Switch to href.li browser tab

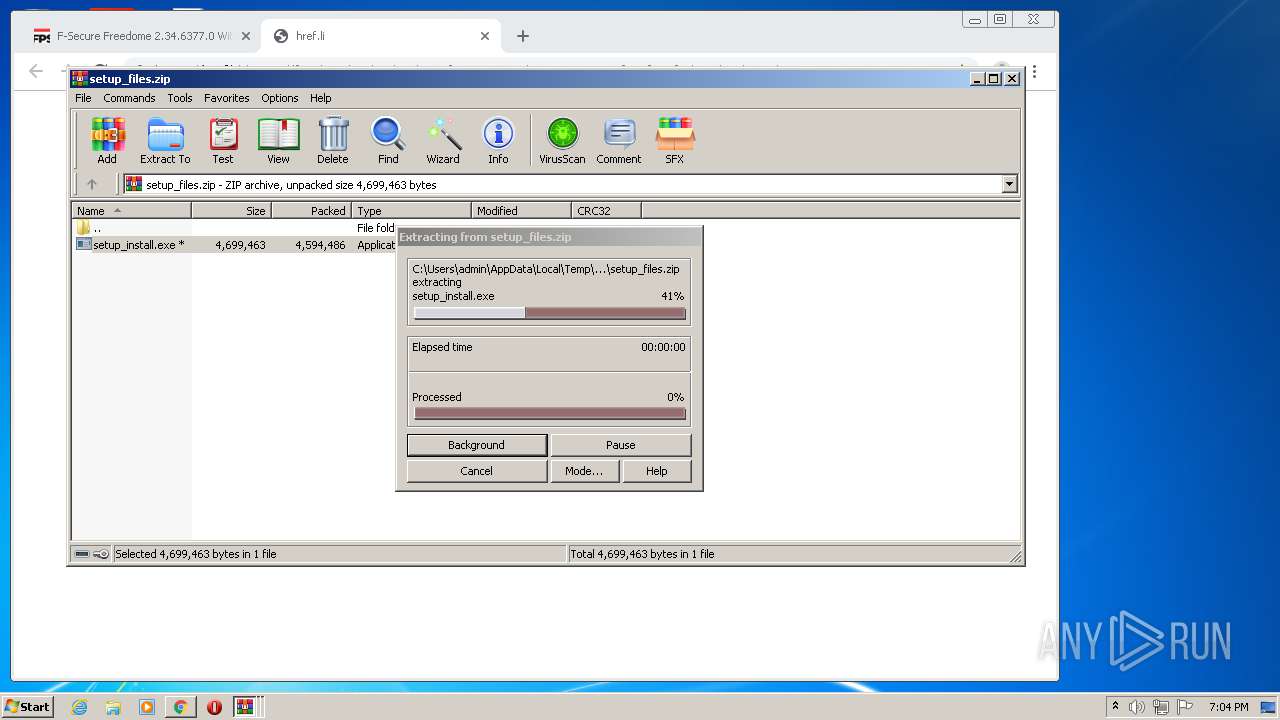click(x=380, y=36)
